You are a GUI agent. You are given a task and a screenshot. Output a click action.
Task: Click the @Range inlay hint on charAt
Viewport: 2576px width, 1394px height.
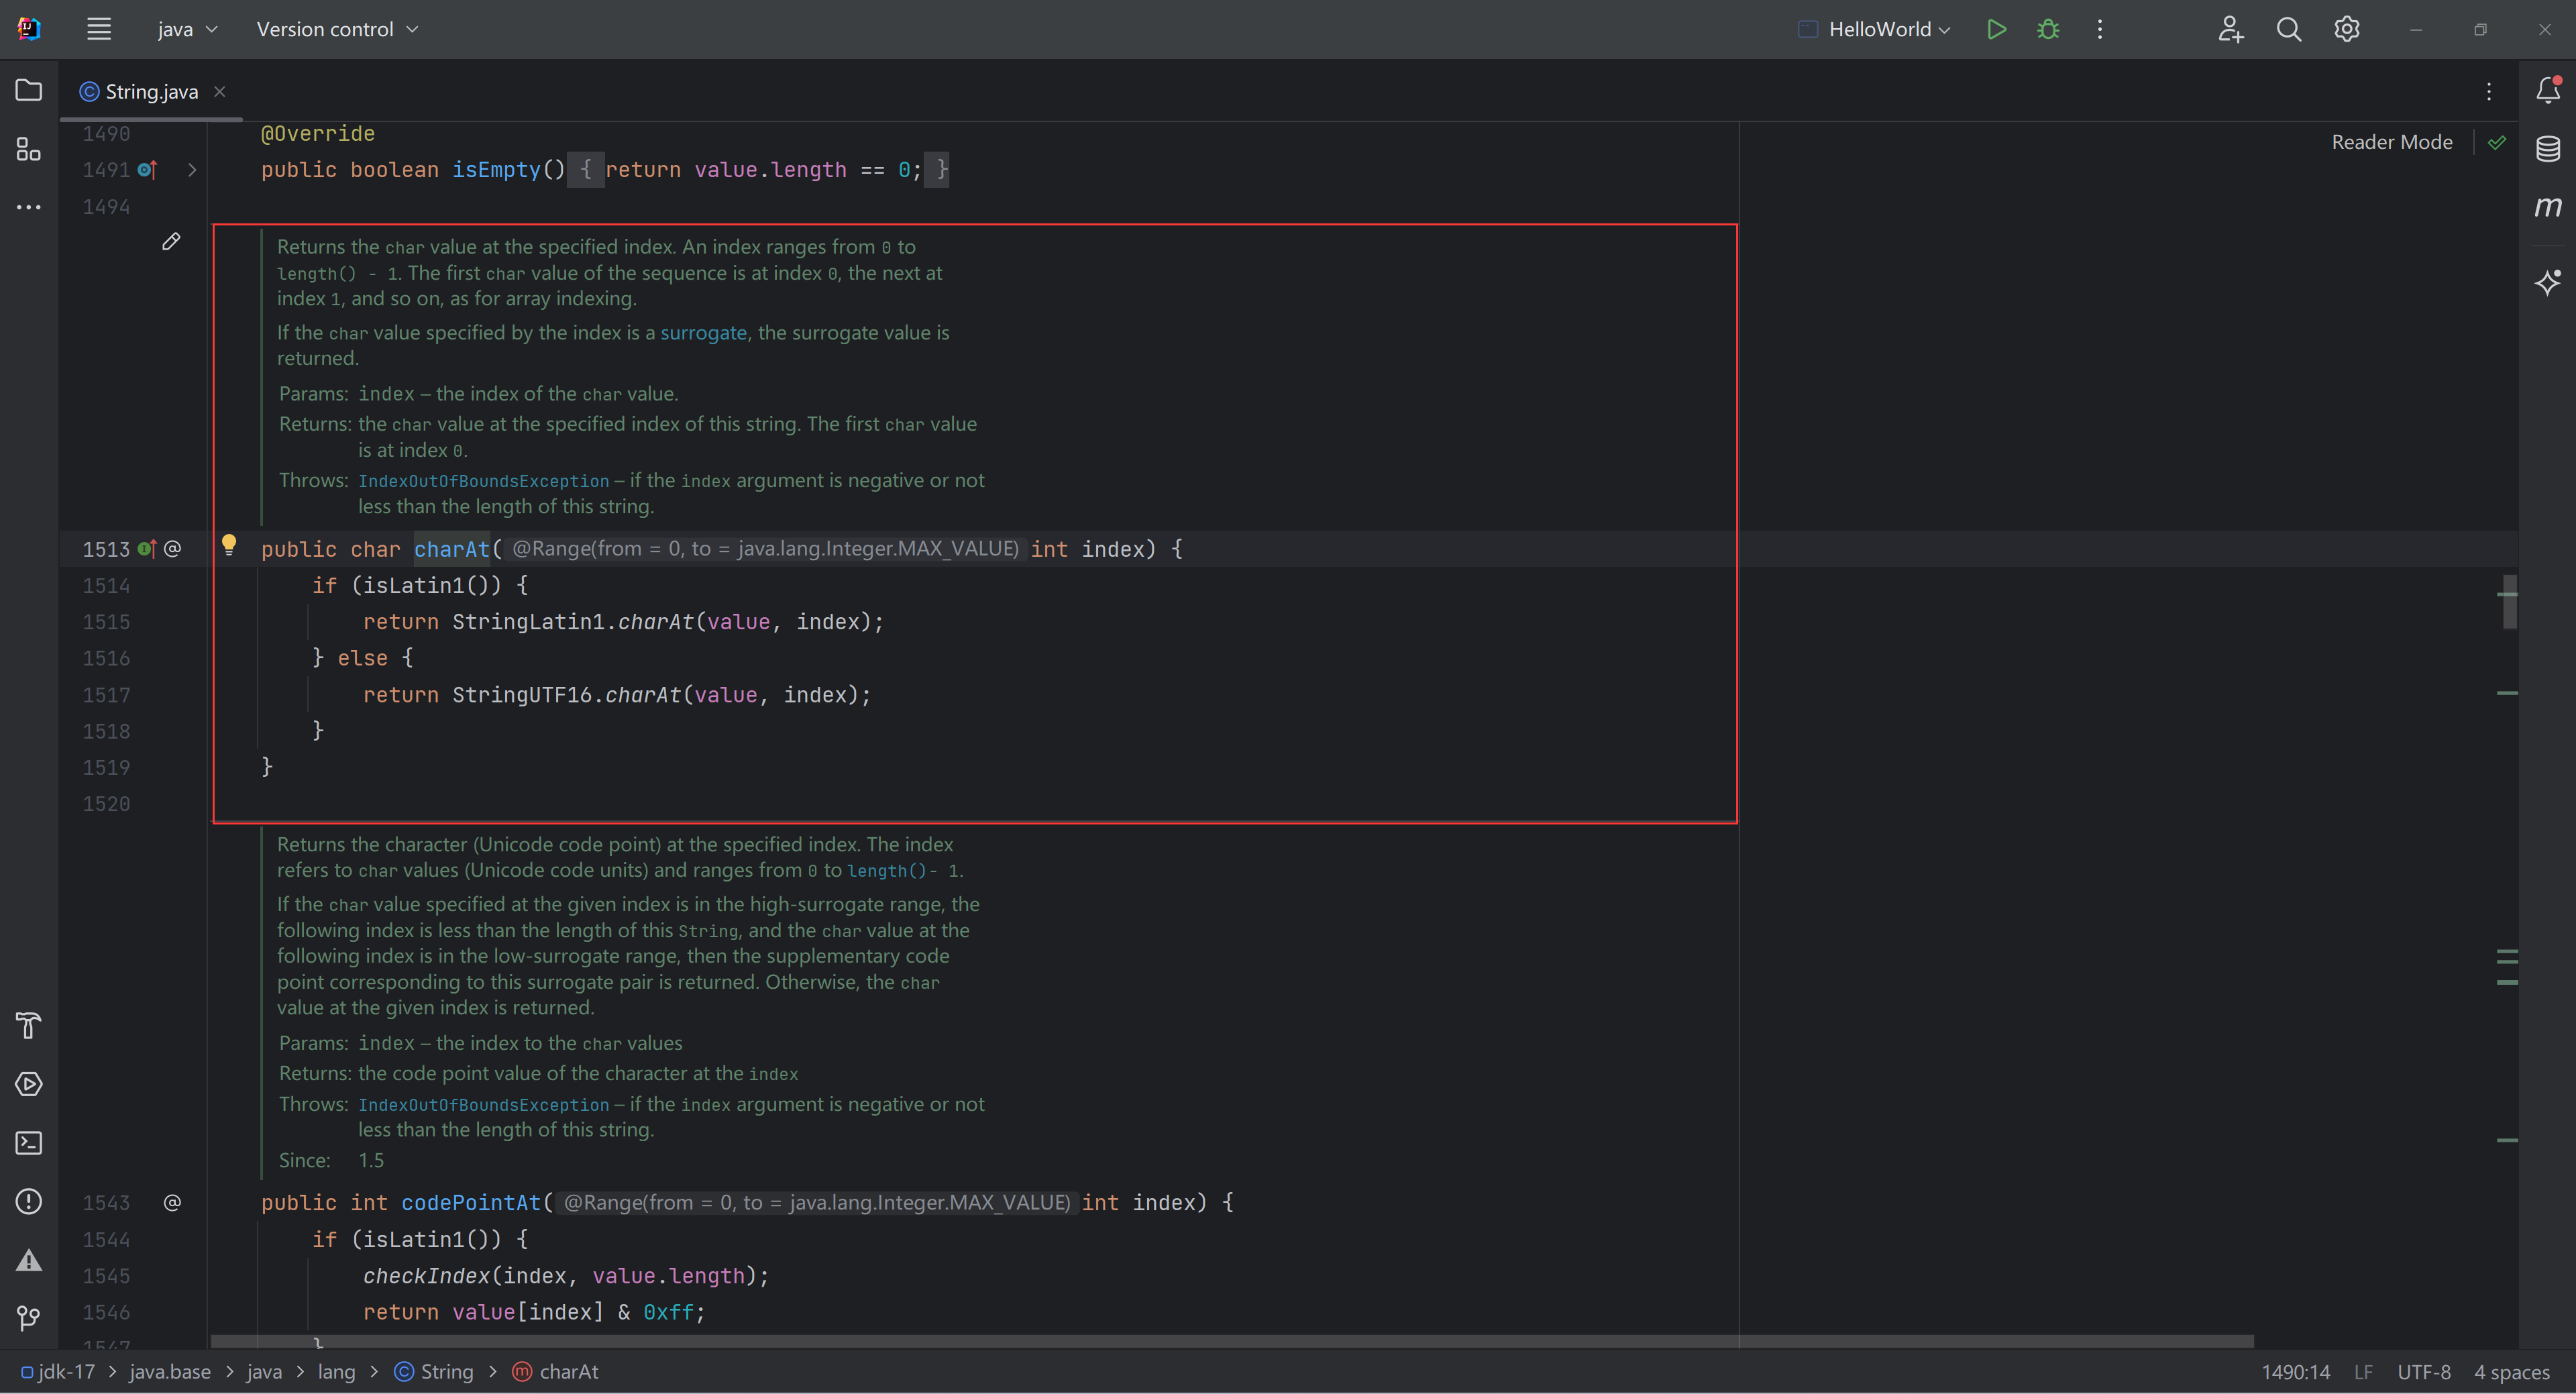pyautogui.click(x=765, y=549)
